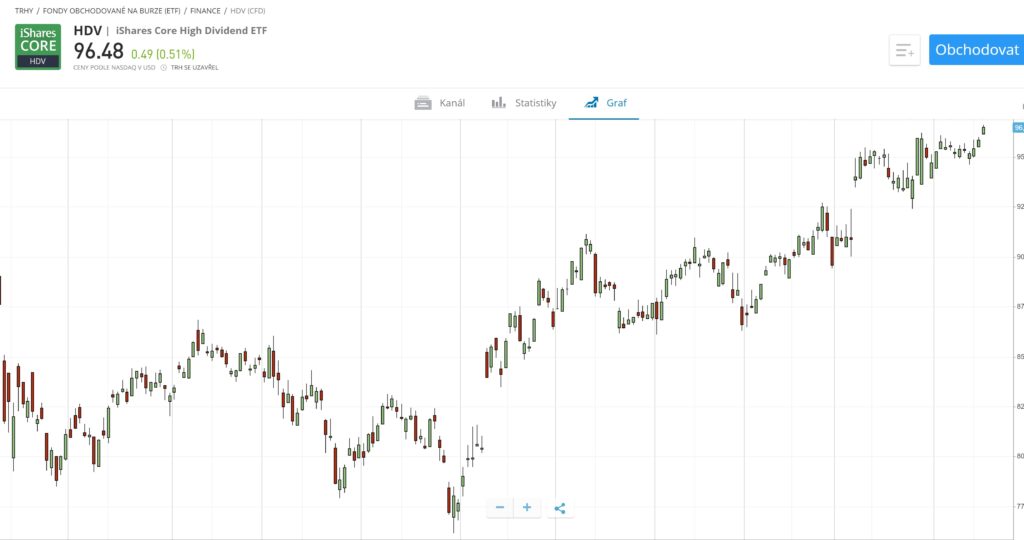Open Fondy obchodované na burze (ETF) breadcrumb
This screenshot has height=540, width=1024.
click(x=112, y=10)
